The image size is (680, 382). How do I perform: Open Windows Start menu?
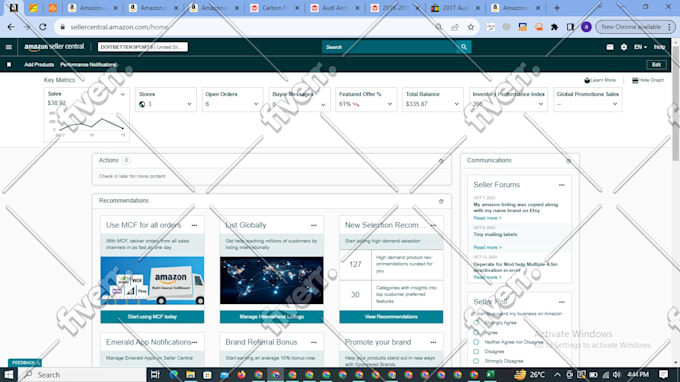click(x=9, y=375)
